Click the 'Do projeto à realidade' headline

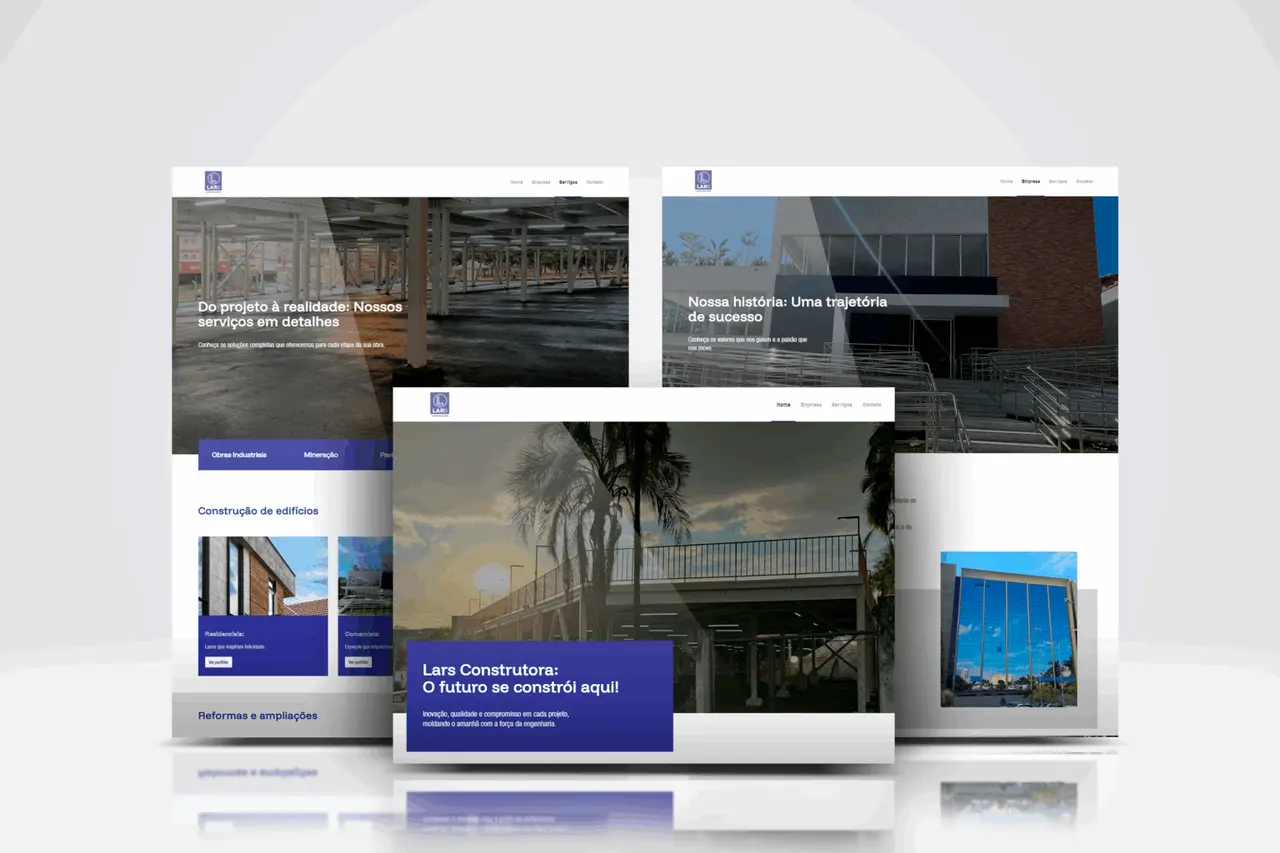coord(300,314)
